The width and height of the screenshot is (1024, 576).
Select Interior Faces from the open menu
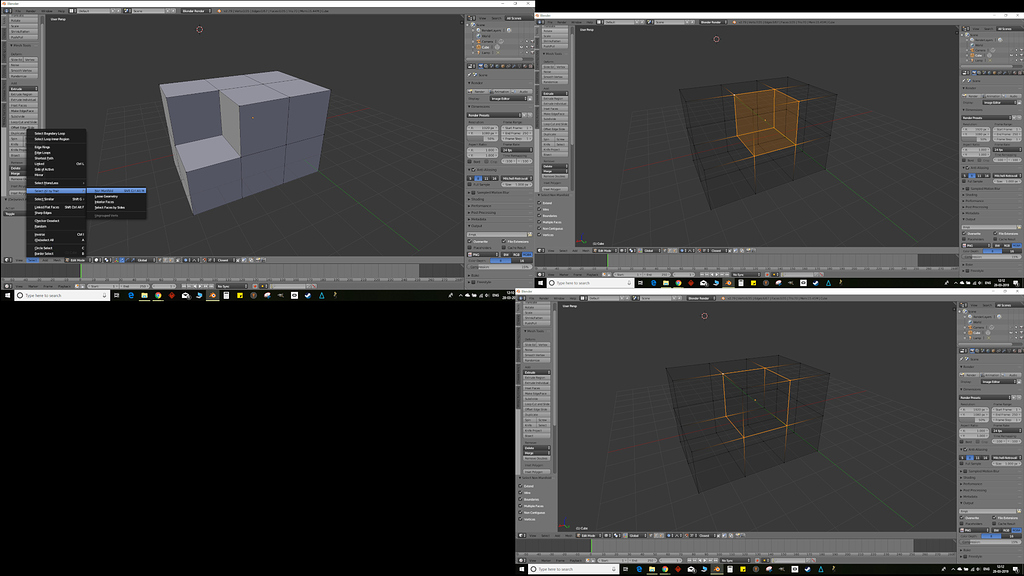point(103,202)
